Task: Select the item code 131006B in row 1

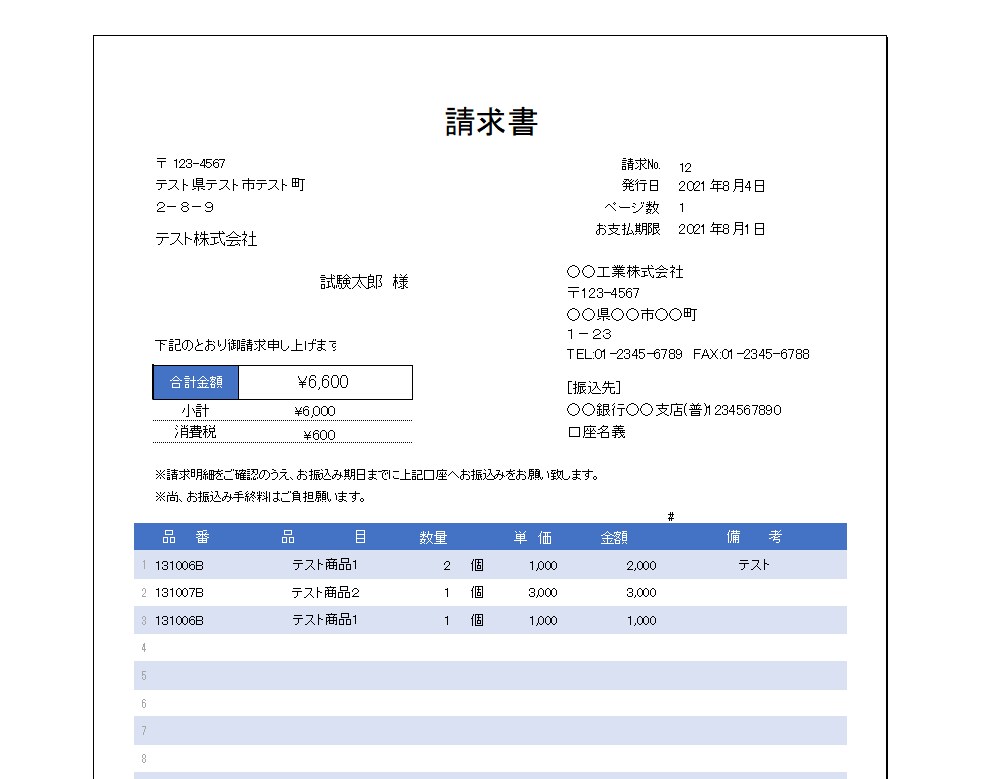Action: tap(179, 565)
